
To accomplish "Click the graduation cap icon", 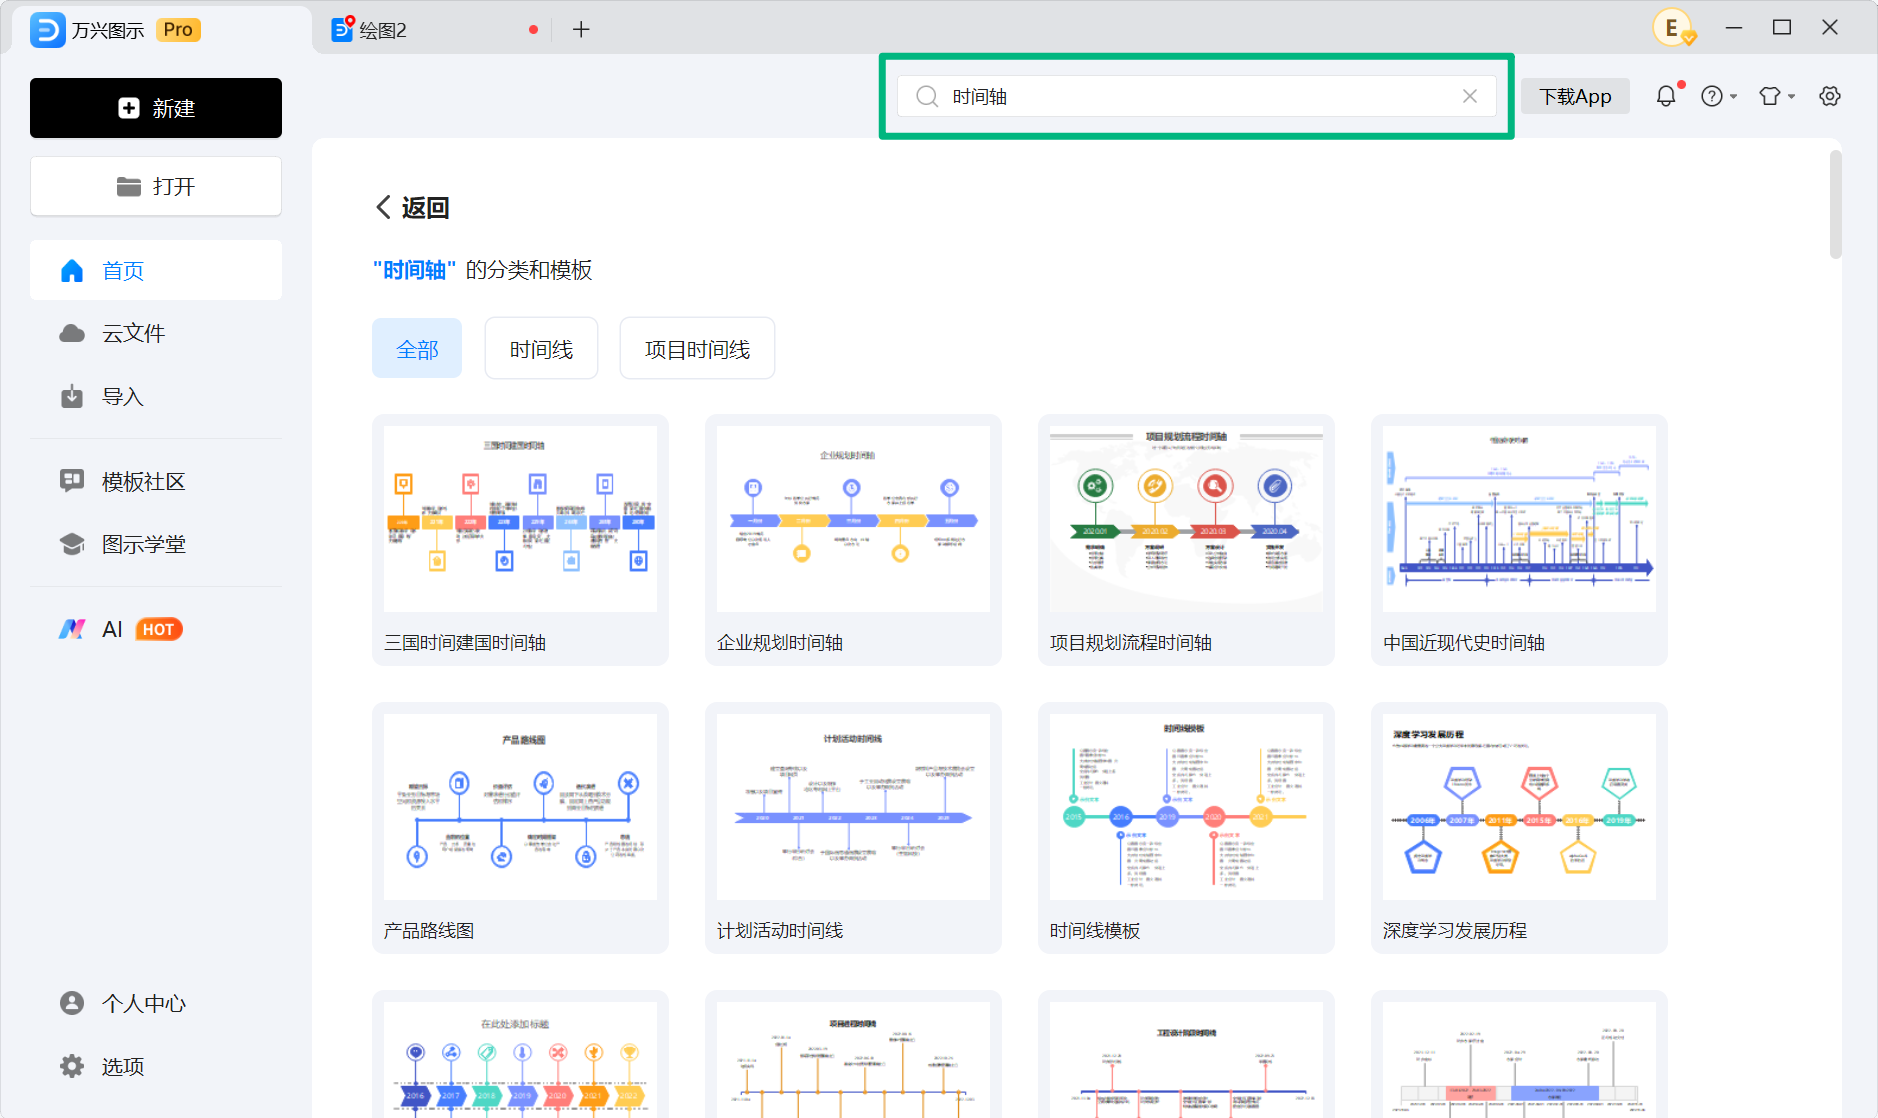I will pos(72,544).
